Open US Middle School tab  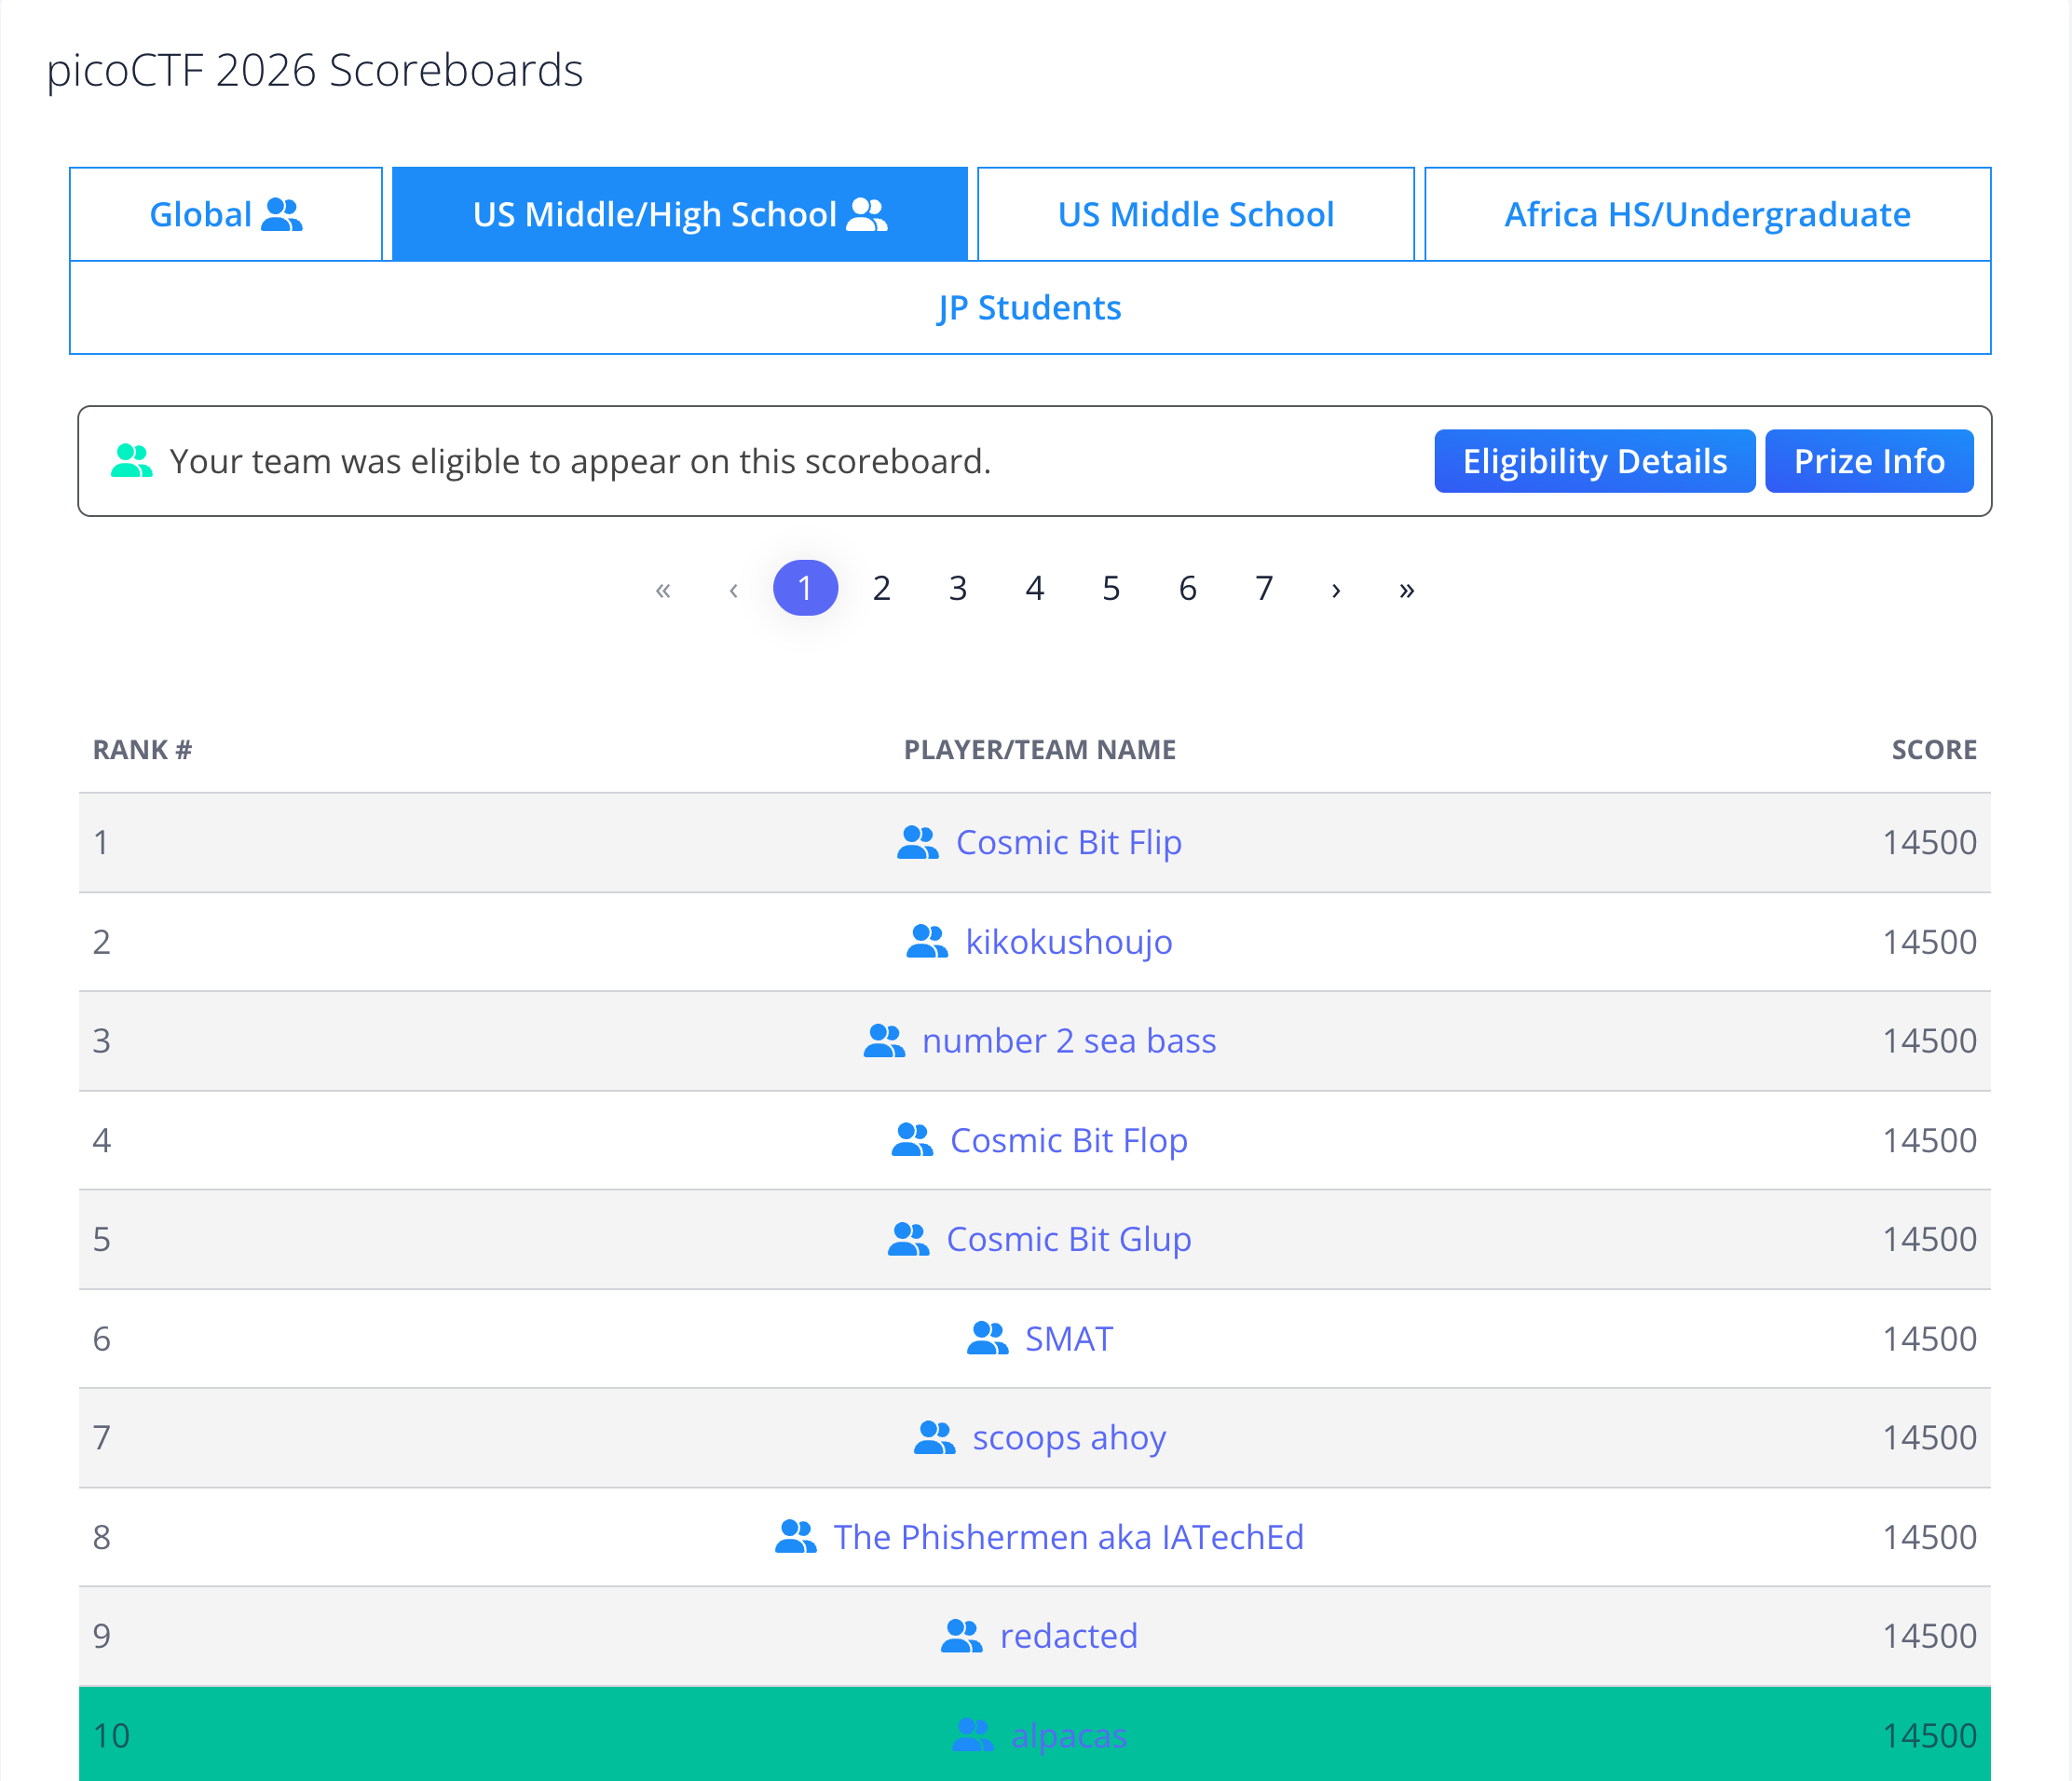[1195, 214]
